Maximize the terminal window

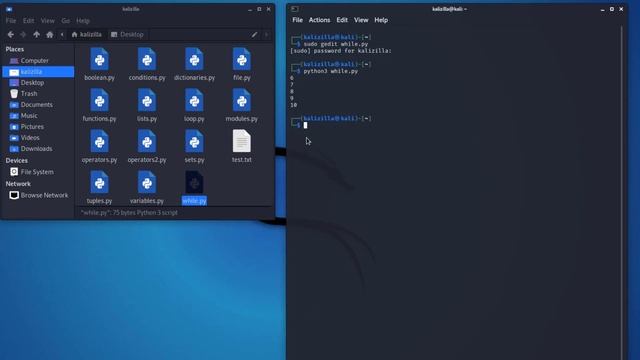(611, 9)
